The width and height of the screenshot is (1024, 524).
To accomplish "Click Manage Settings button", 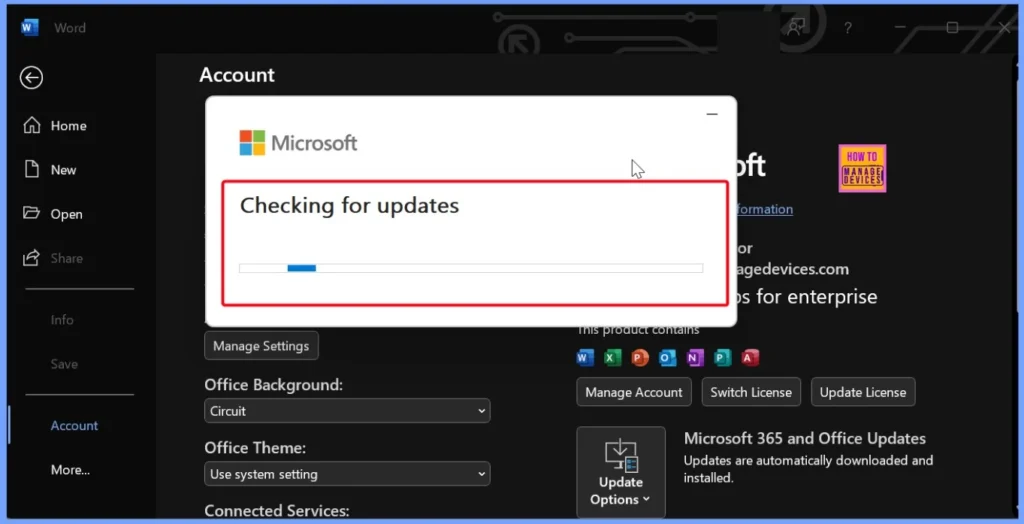I will click(x=261, y=346).
